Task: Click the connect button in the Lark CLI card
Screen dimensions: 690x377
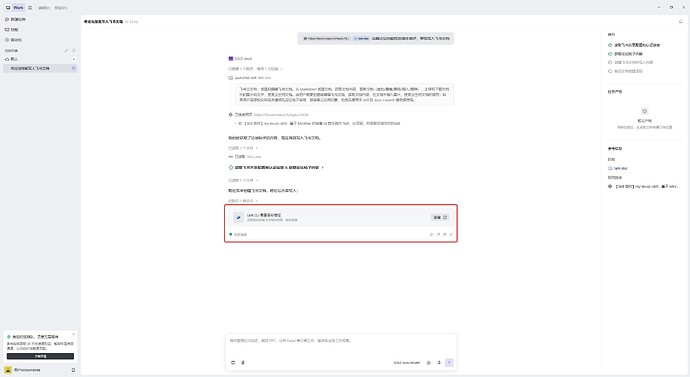Action: [440, 217]
